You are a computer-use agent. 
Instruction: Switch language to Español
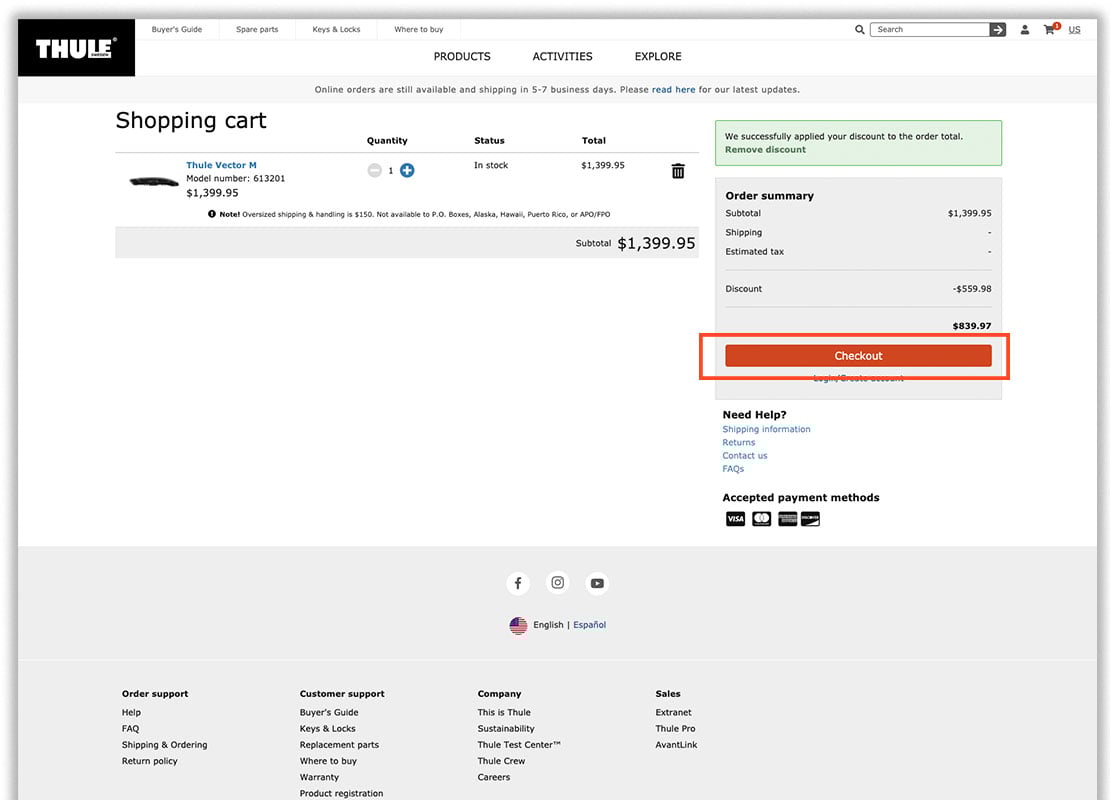(589, 625)
